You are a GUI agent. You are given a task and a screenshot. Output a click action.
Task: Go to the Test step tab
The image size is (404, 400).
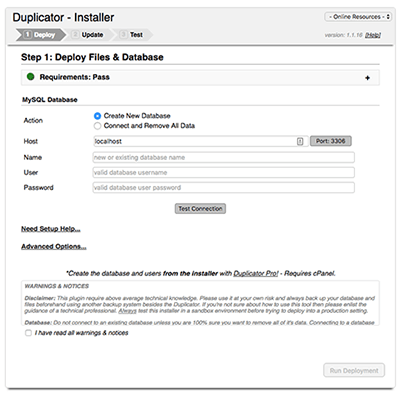click(x=132, y=35)
